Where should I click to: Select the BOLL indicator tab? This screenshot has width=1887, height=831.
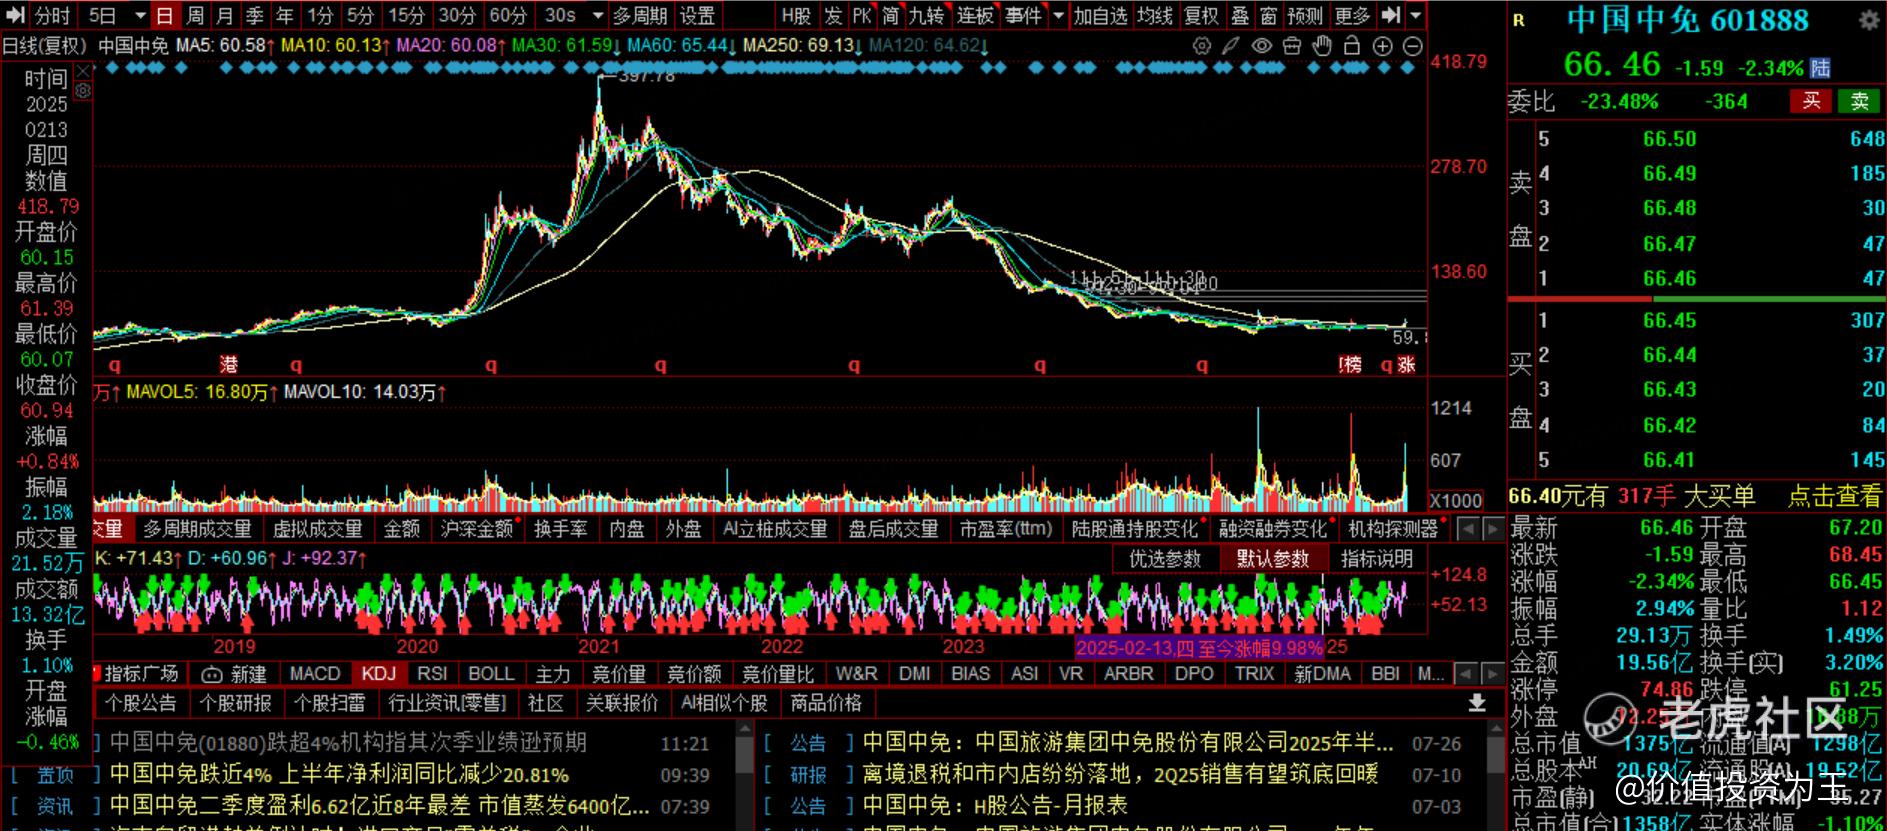tap(491, 674)
